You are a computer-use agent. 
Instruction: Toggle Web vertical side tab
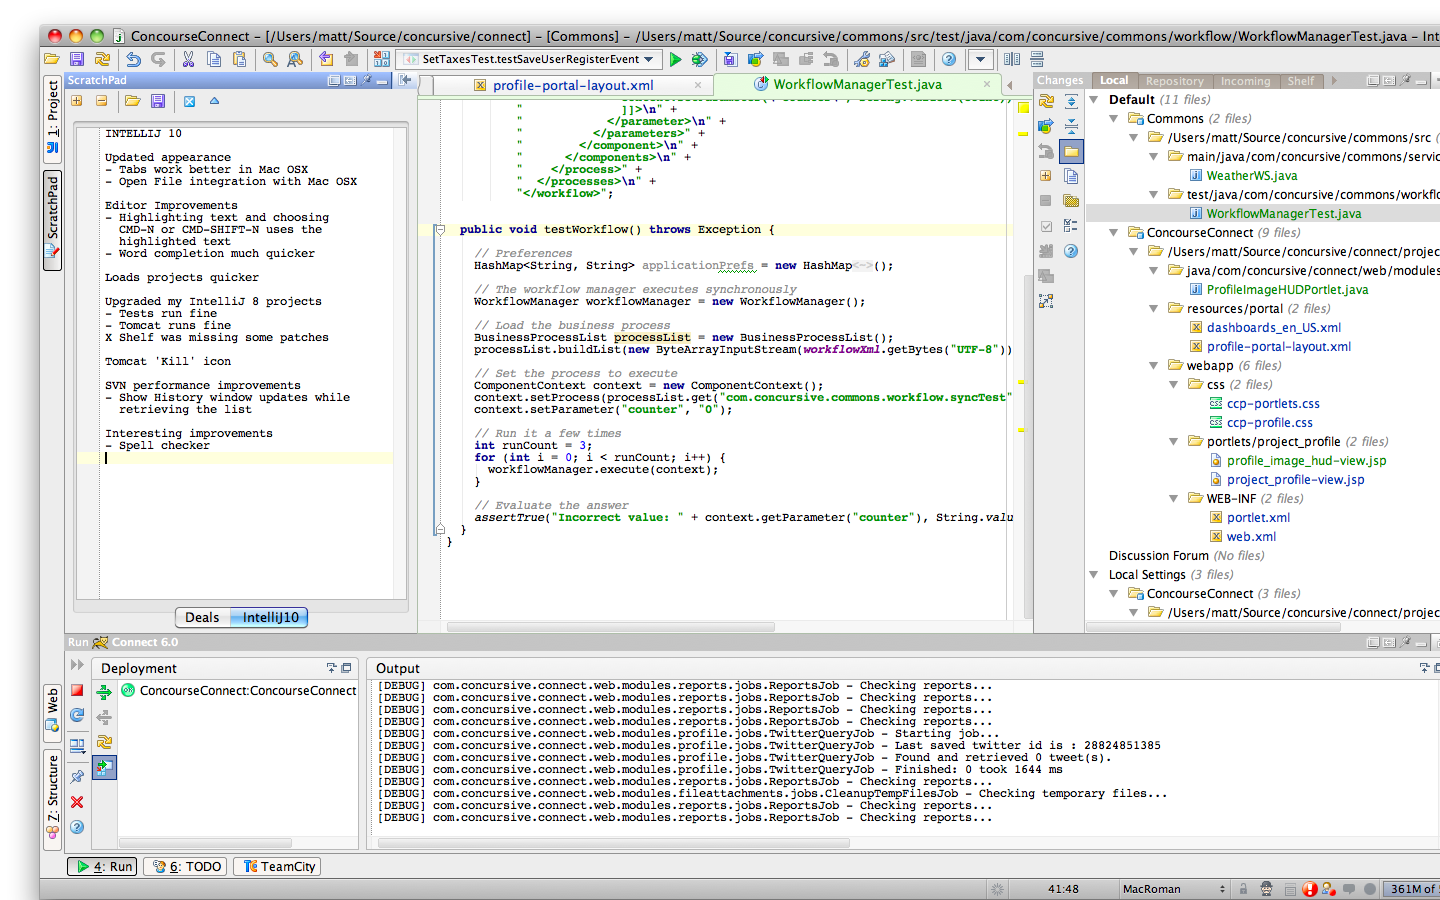[x=53, y=713]
